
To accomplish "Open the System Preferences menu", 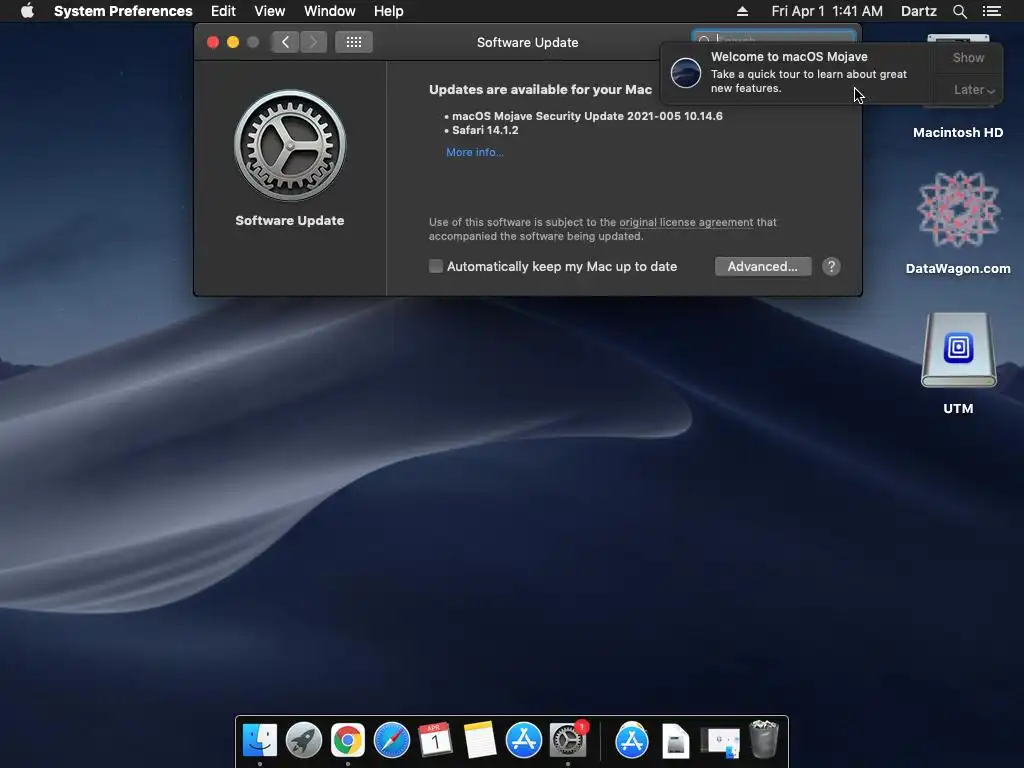I will tap(123, 11).
